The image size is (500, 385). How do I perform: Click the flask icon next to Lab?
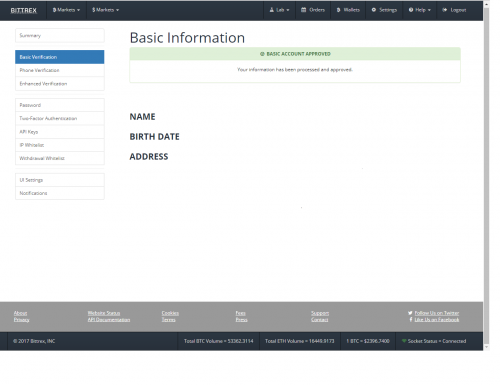(272, 10)
